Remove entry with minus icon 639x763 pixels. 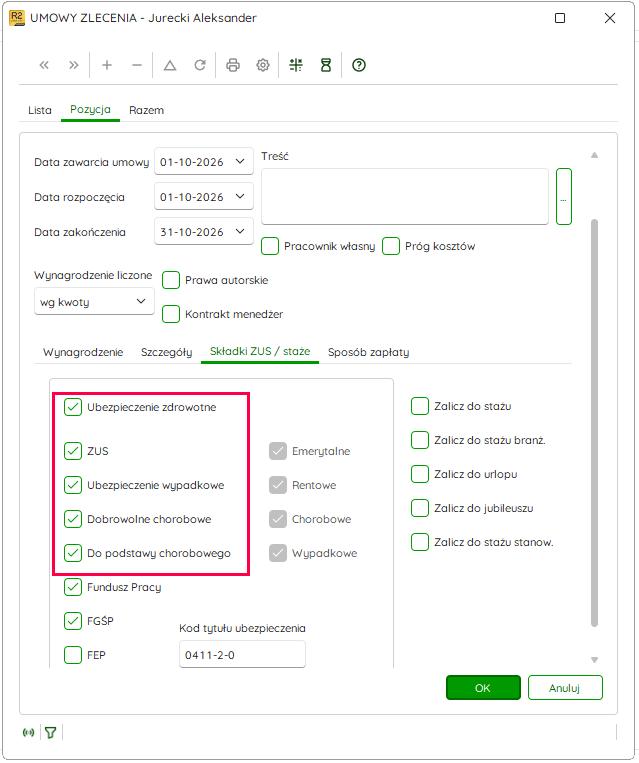[x=137, y=65]
